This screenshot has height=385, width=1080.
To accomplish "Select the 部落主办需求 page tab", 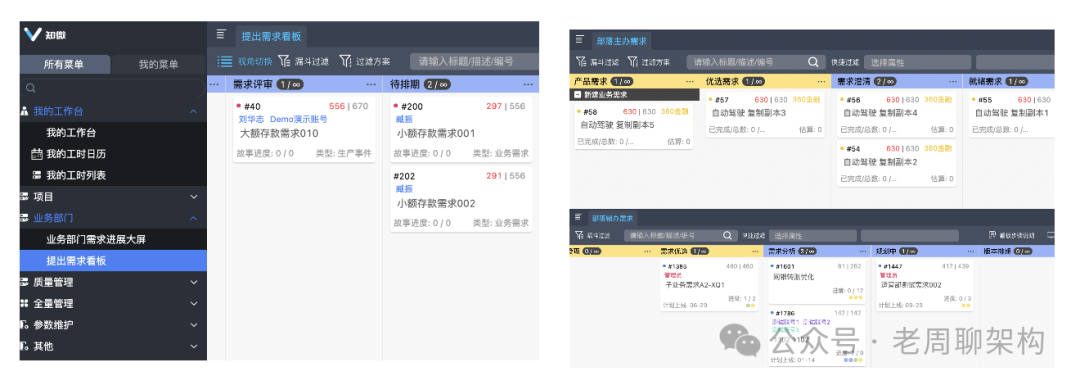I will pos(621,41).
